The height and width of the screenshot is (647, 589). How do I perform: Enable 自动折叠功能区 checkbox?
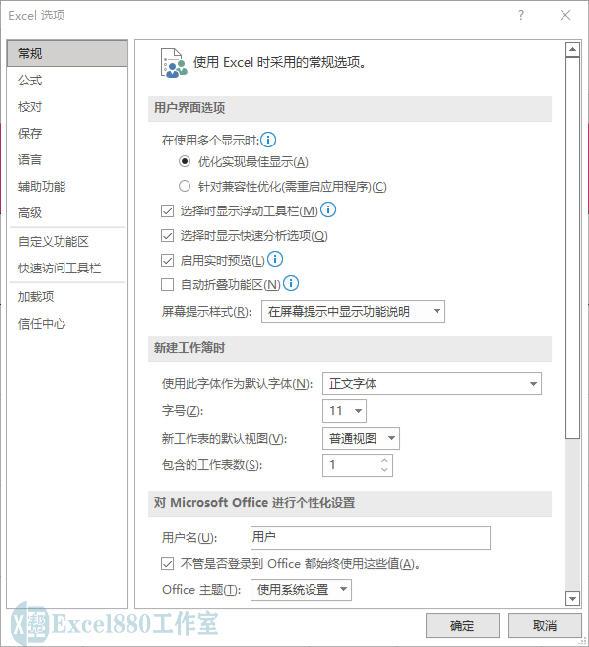pos(167,284)
